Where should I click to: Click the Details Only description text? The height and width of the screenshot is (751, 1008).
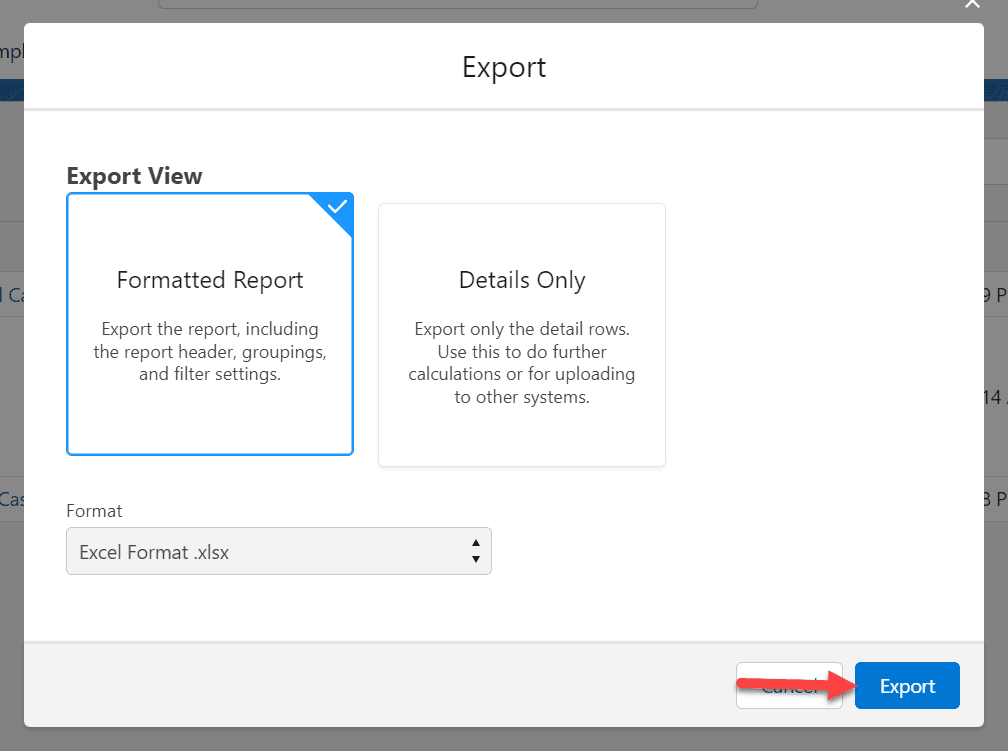[x=521, y=369]
